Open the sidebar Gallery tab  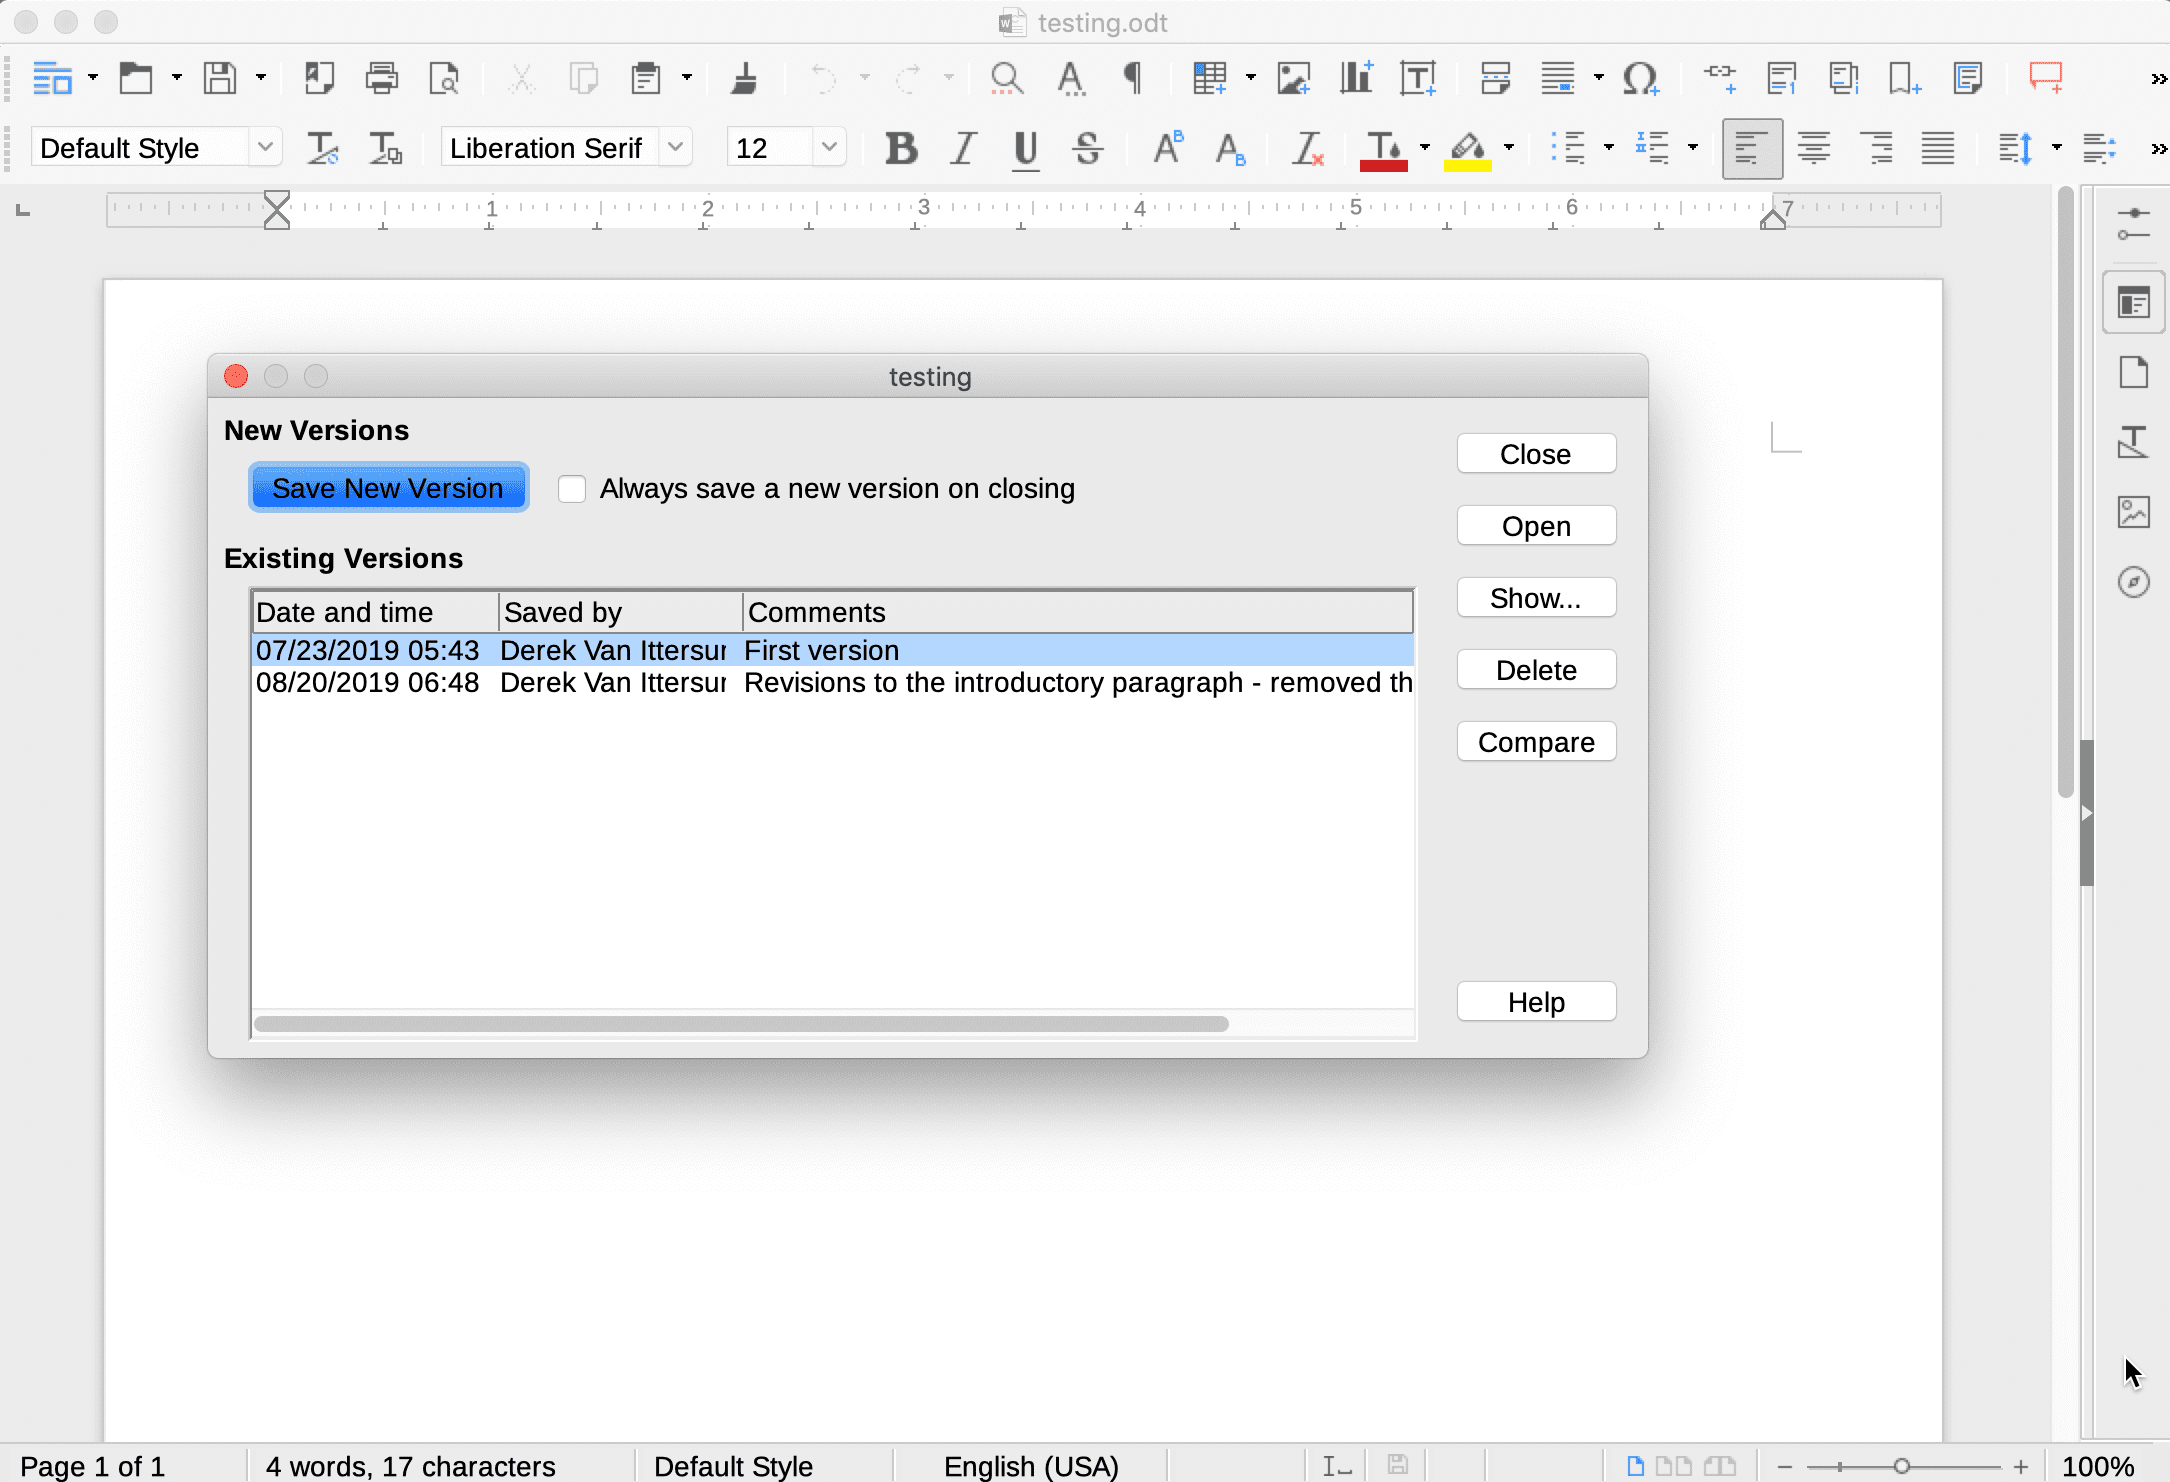tap(2134, 513)
